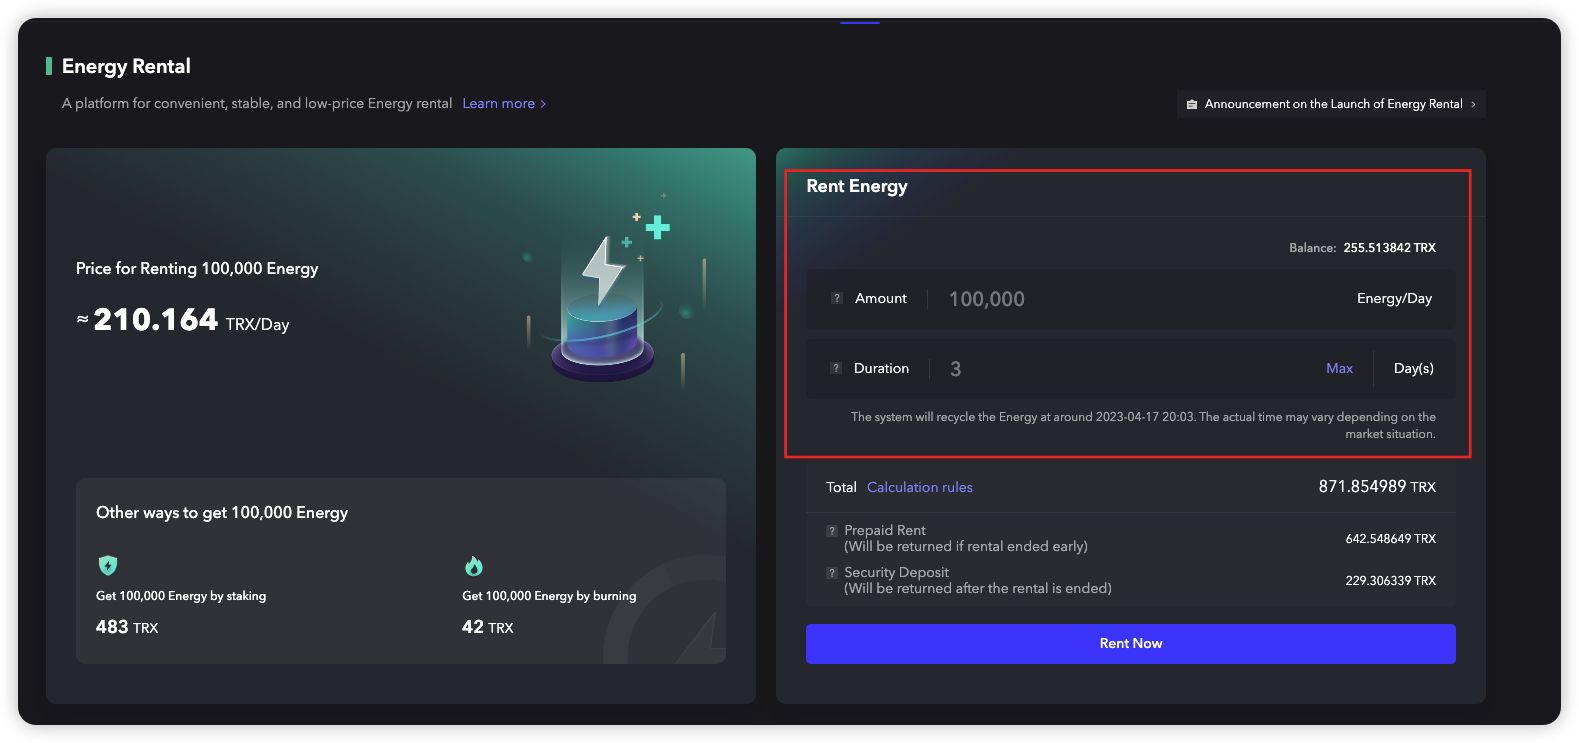The image size is (1579, 743).
Task: Click the announcement megaphone icon
Action: pos(1192,104)
